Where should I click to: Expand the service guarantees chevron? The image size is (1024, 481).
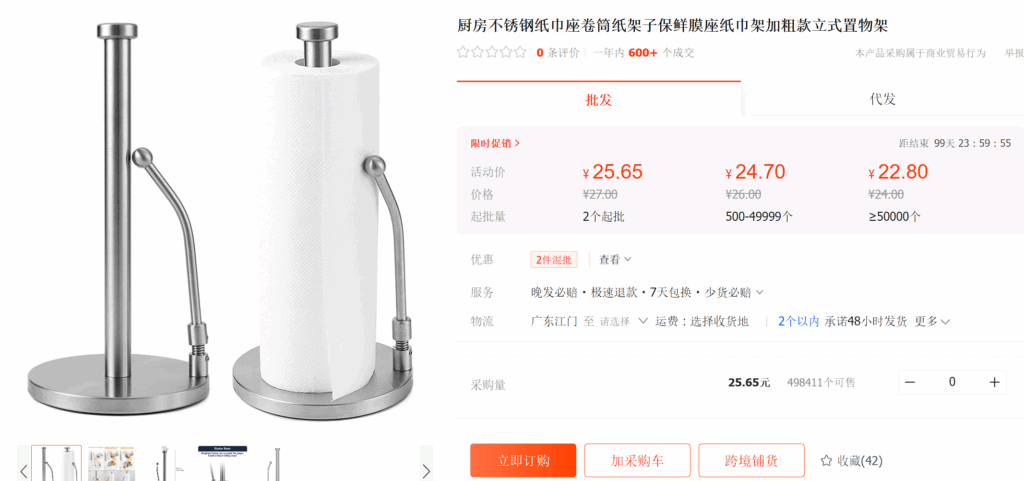click(759, 293)
